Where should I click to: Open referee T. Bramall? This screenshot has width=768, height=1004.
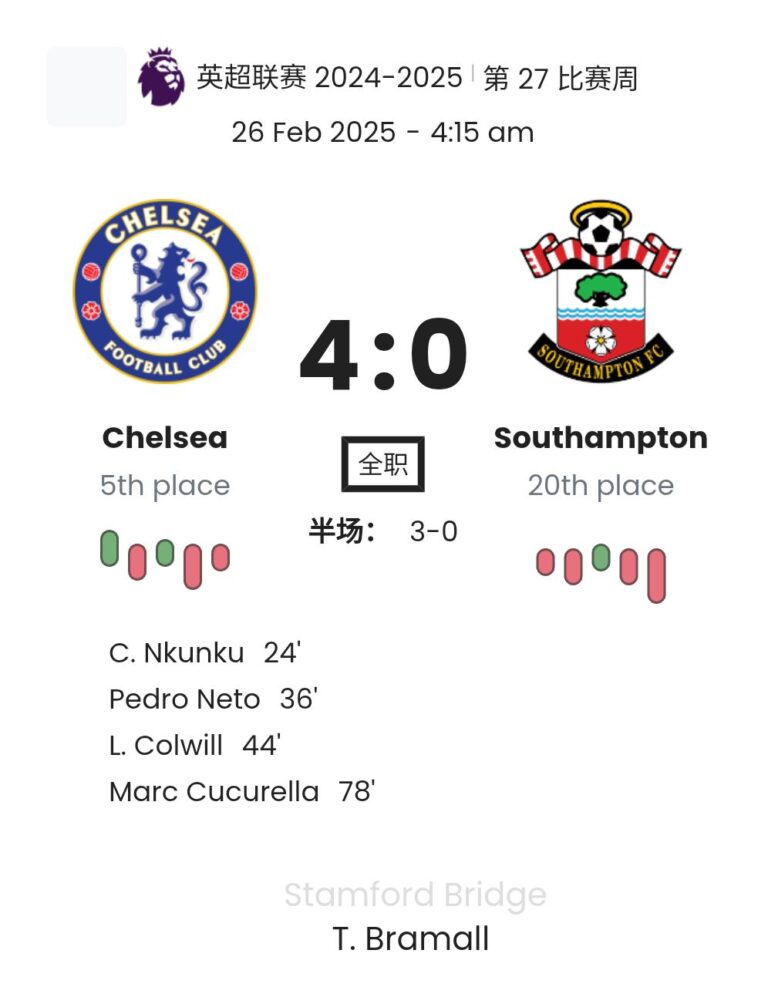click(411, 939)
